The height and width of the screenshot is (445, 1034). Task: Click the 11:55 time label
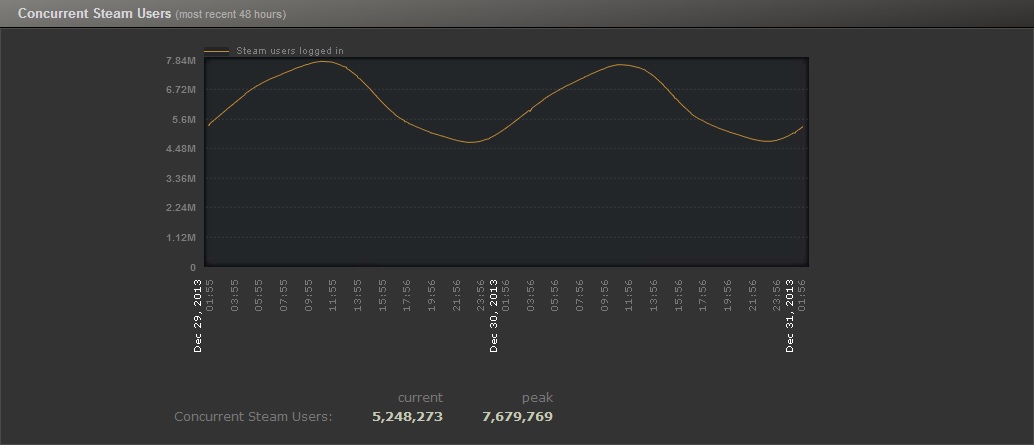point(333,294)
